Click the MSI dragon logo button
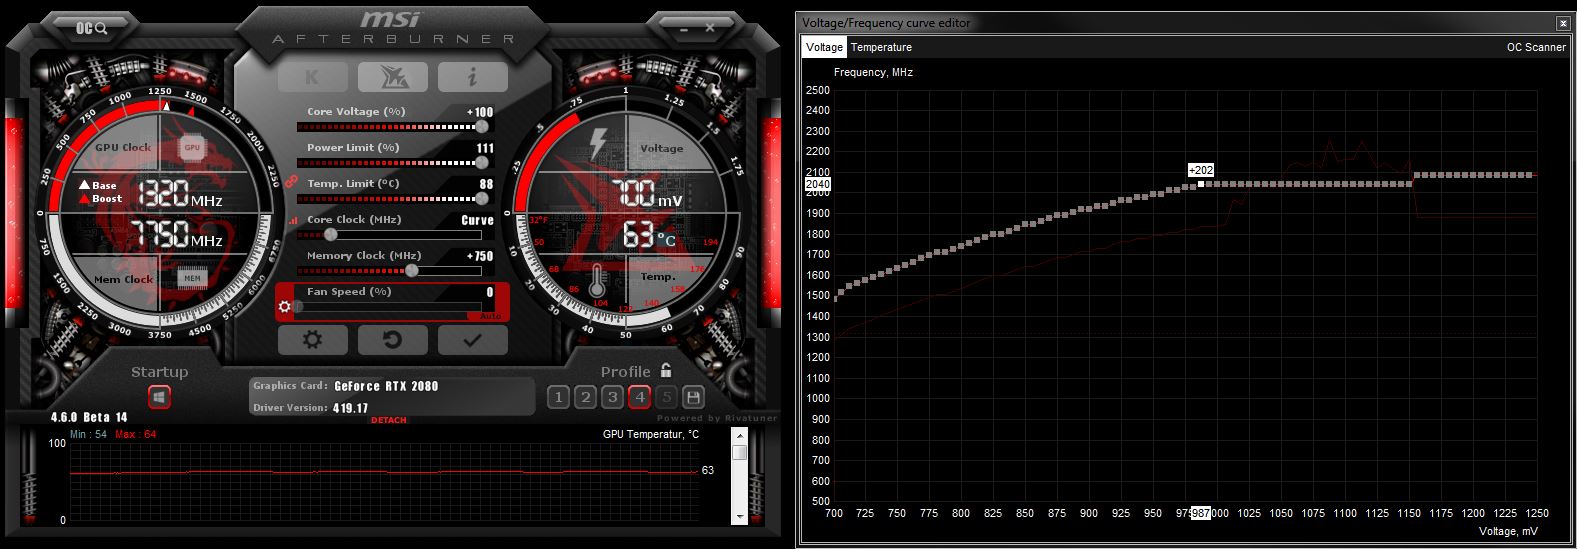 392,77
